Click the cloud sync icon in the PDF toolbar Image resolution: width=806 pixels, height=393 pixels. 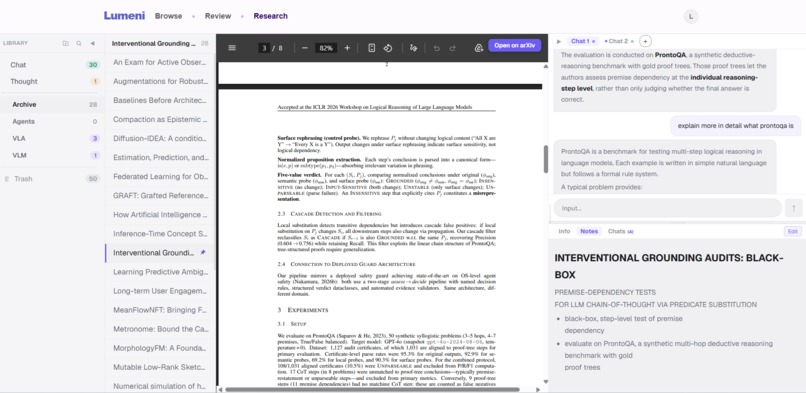click(x=479, y=48)
